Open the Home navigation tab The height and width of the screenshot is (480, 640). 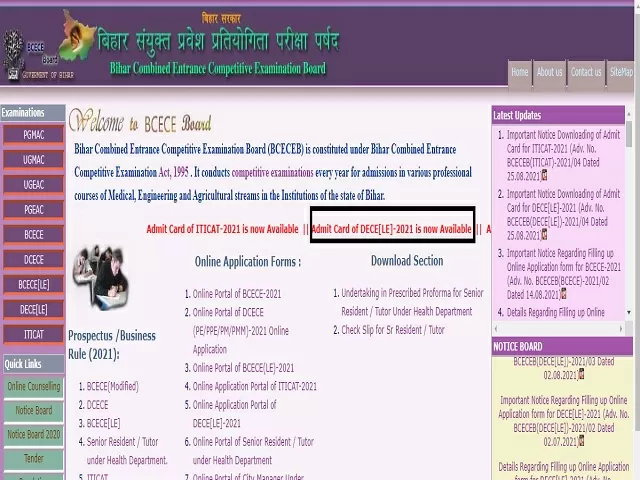(x=520, y=72)
